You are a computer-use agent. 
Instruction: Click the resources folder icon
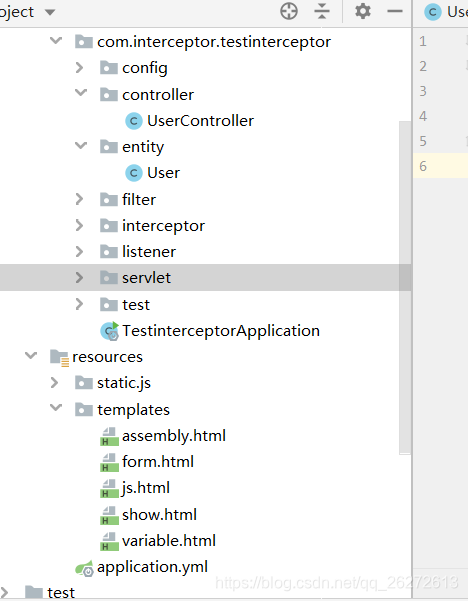pos(59,358)
